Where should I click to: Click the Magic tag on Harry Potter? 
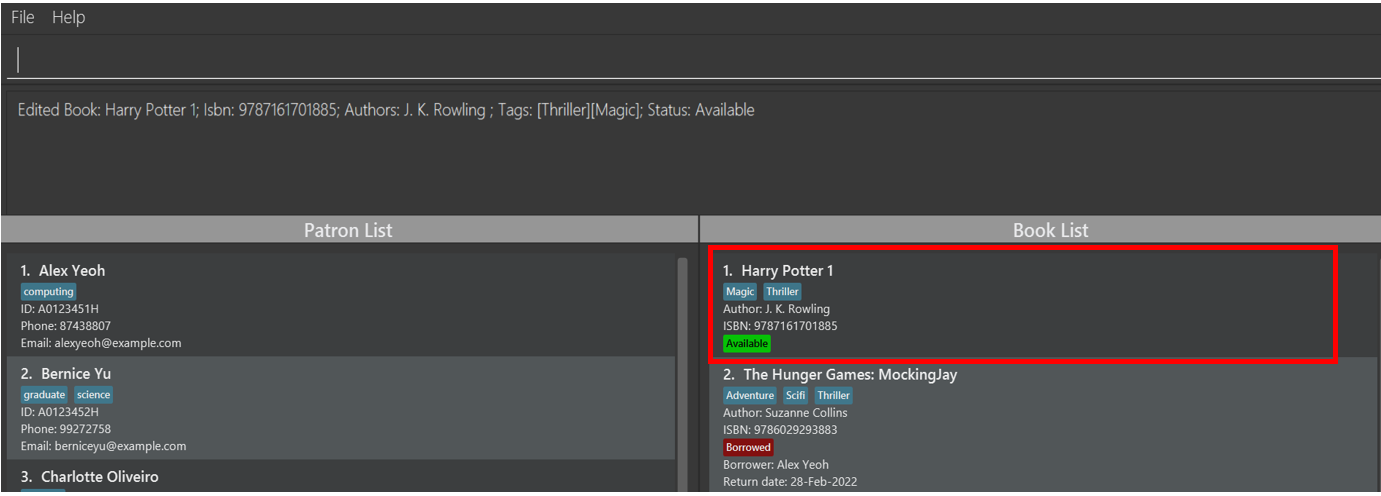pyautogui.click(x=740, y=292)
